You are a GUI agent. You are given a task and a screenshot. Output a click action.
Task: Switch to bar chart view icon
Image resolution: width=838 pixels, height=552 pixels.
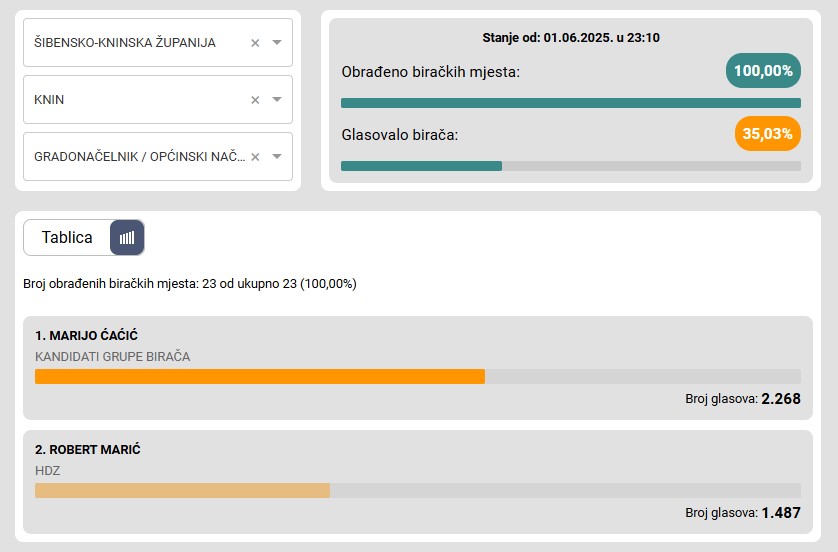coord(127,237)
